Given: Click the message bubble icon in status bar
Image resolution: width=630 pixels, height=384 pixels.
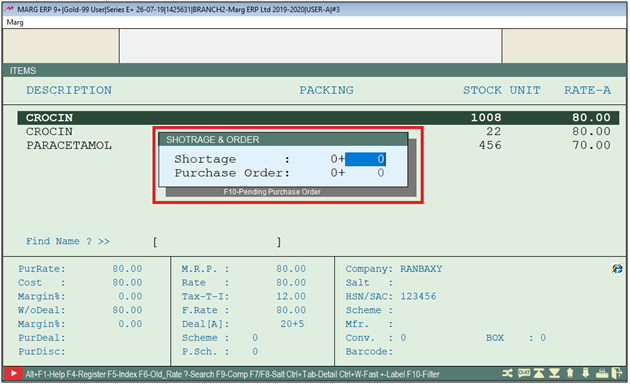Looking at the screenshot, I should point(524,374).
